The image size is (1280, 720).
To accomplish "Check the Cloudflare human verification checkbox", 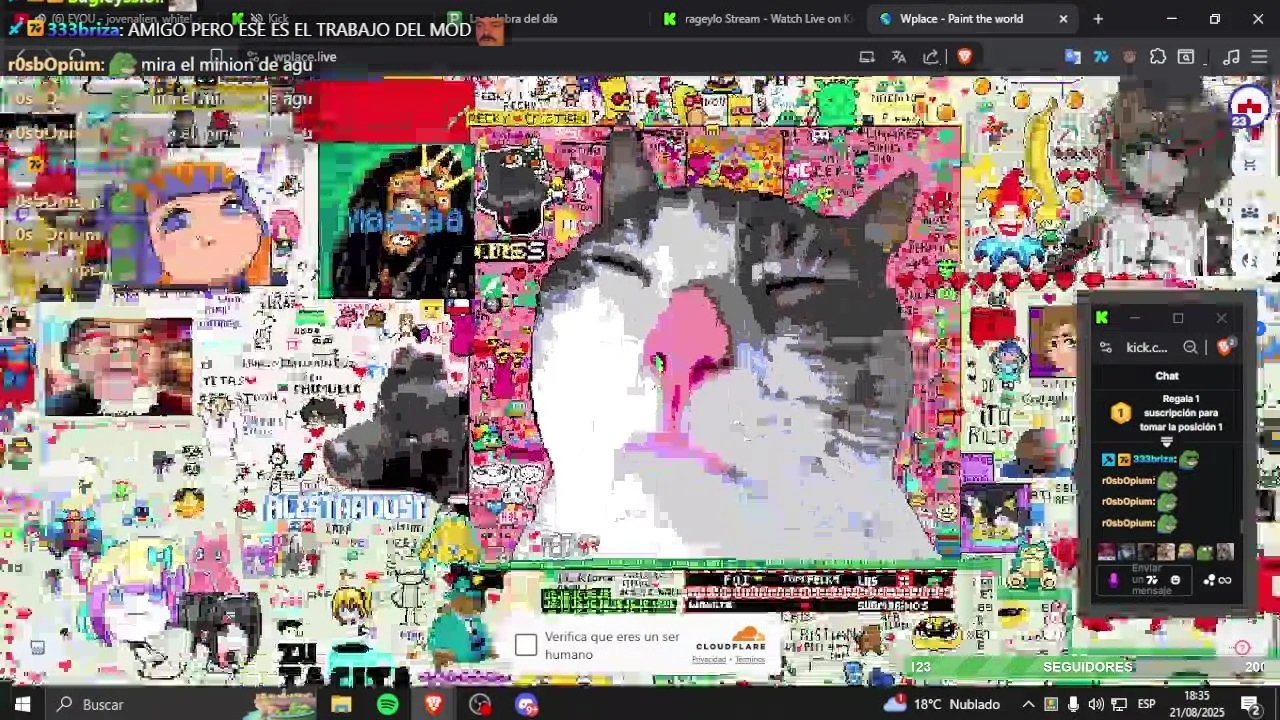I will (x=526, y=645).
